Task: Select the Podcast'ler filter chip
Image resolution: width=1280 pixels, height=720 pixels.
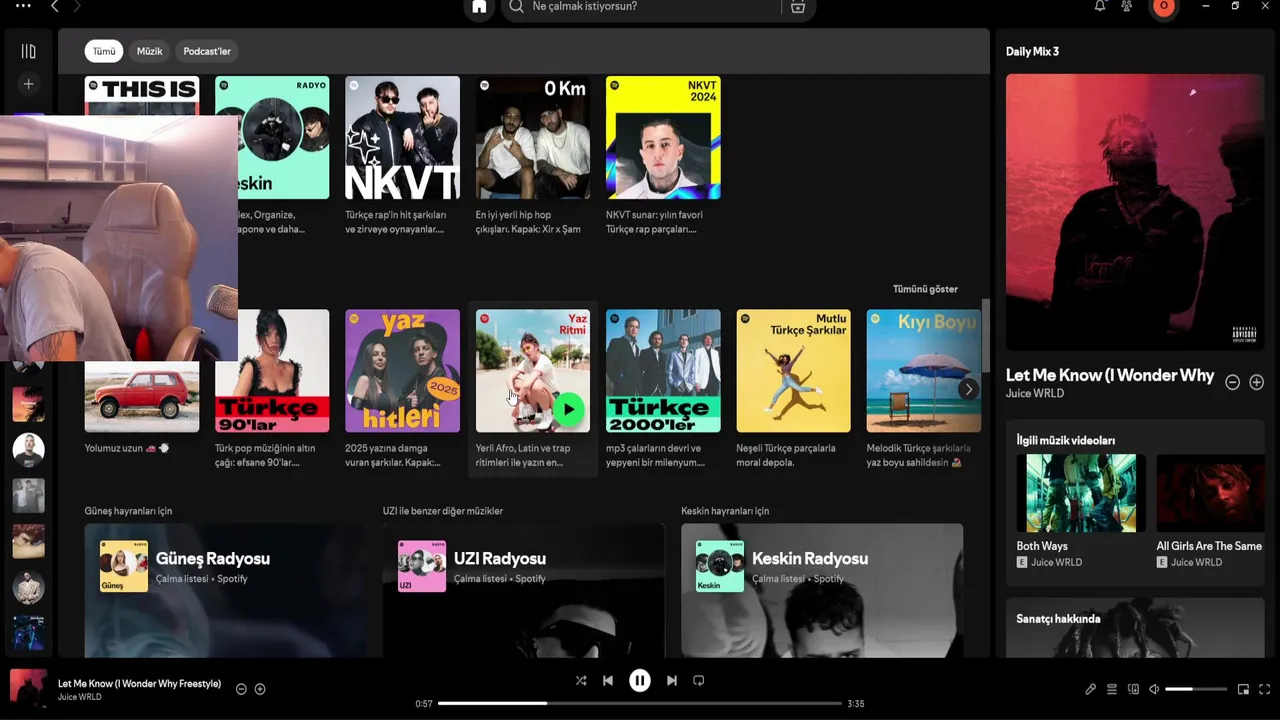Action: click(x=207, y=51)
